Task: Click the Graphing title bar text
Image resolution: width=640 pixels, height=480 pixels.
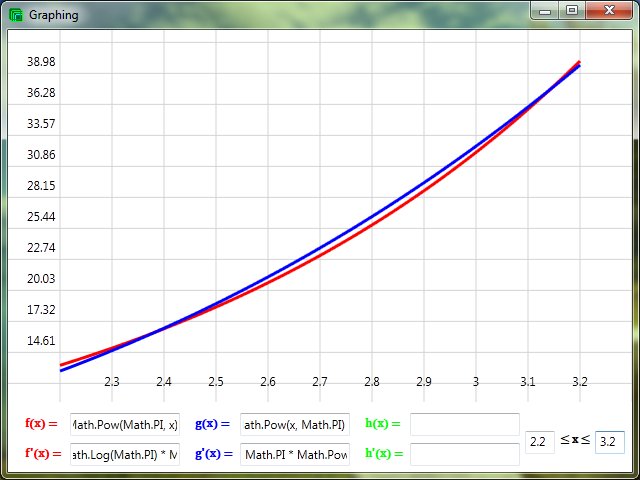Action: [54, 15]
